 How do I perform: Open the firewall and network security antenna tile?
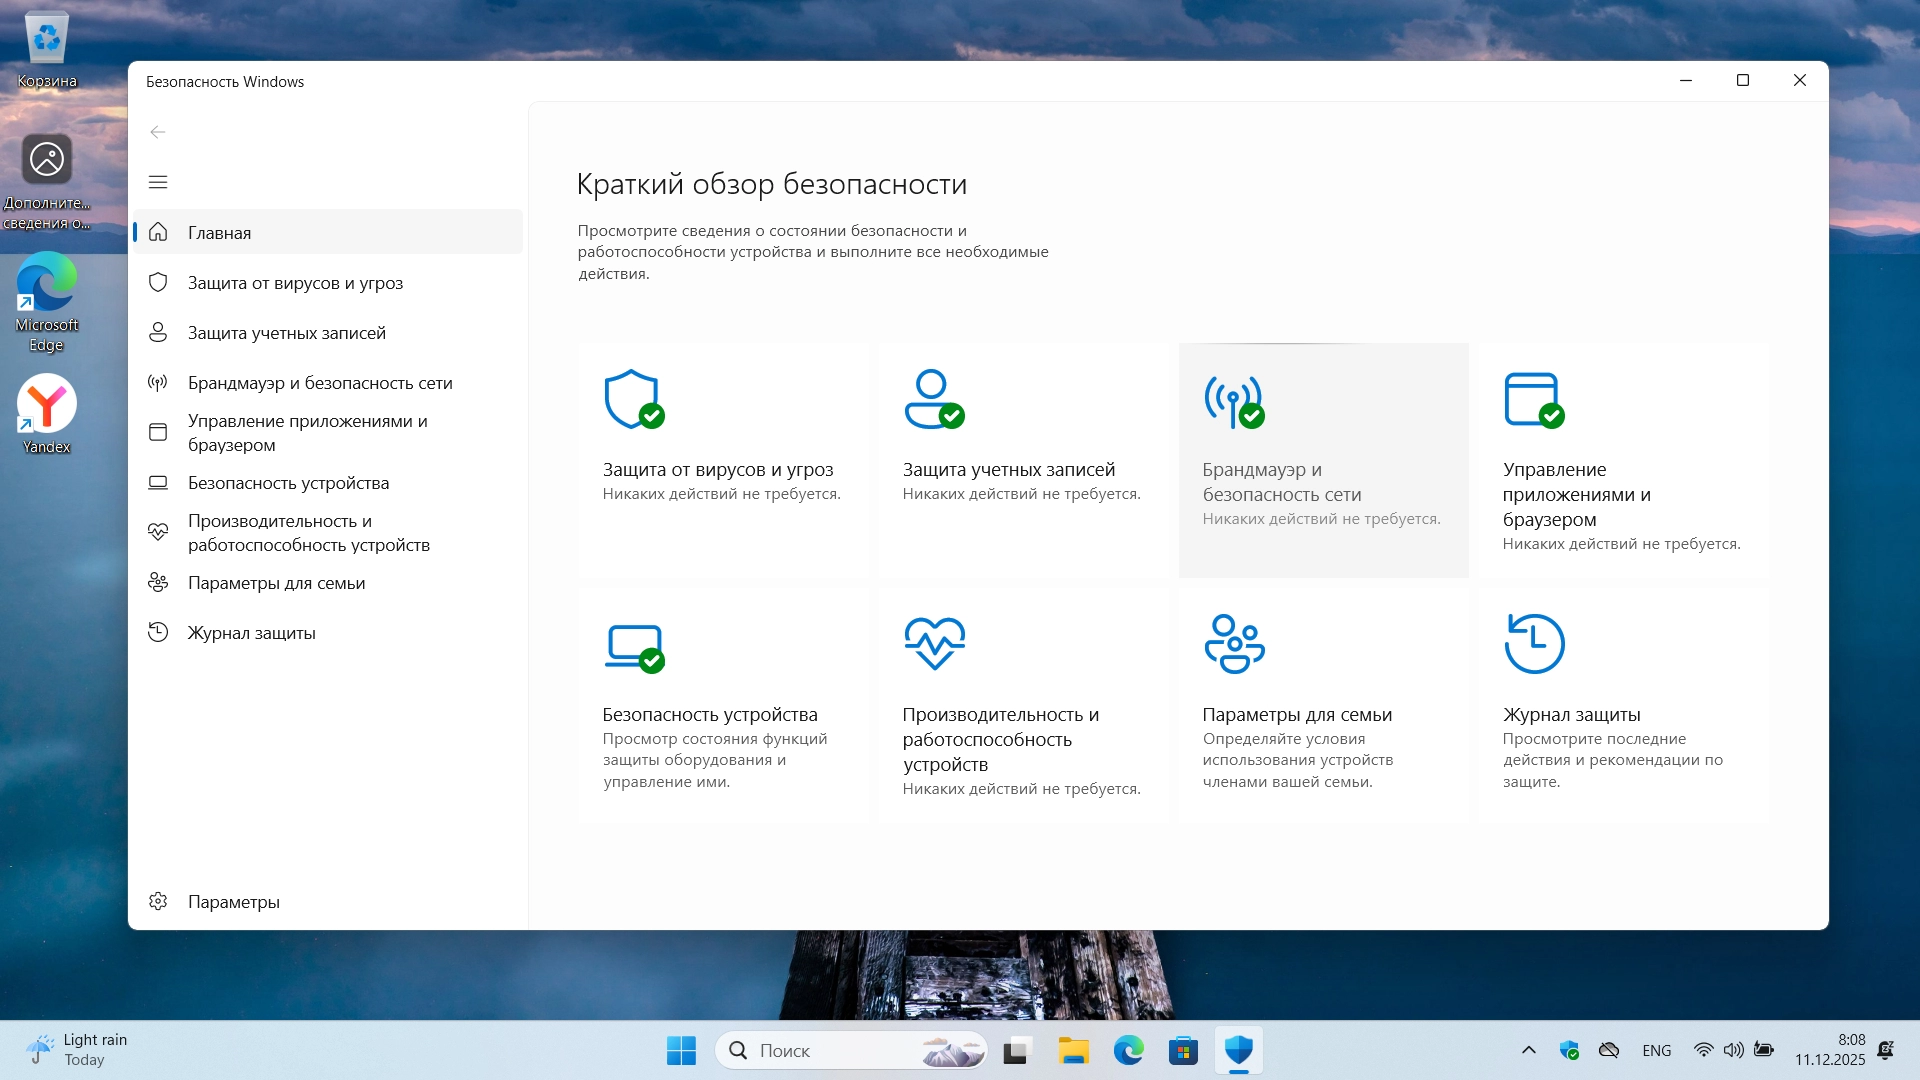(x=1233, y=401)
